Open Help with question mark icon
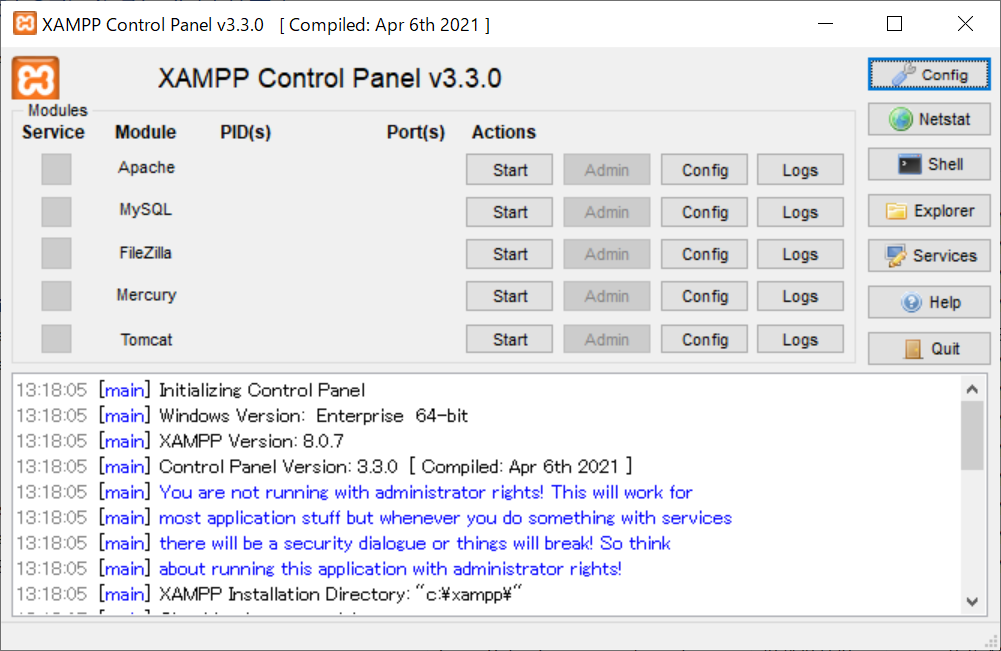 (x=929, y=302)
